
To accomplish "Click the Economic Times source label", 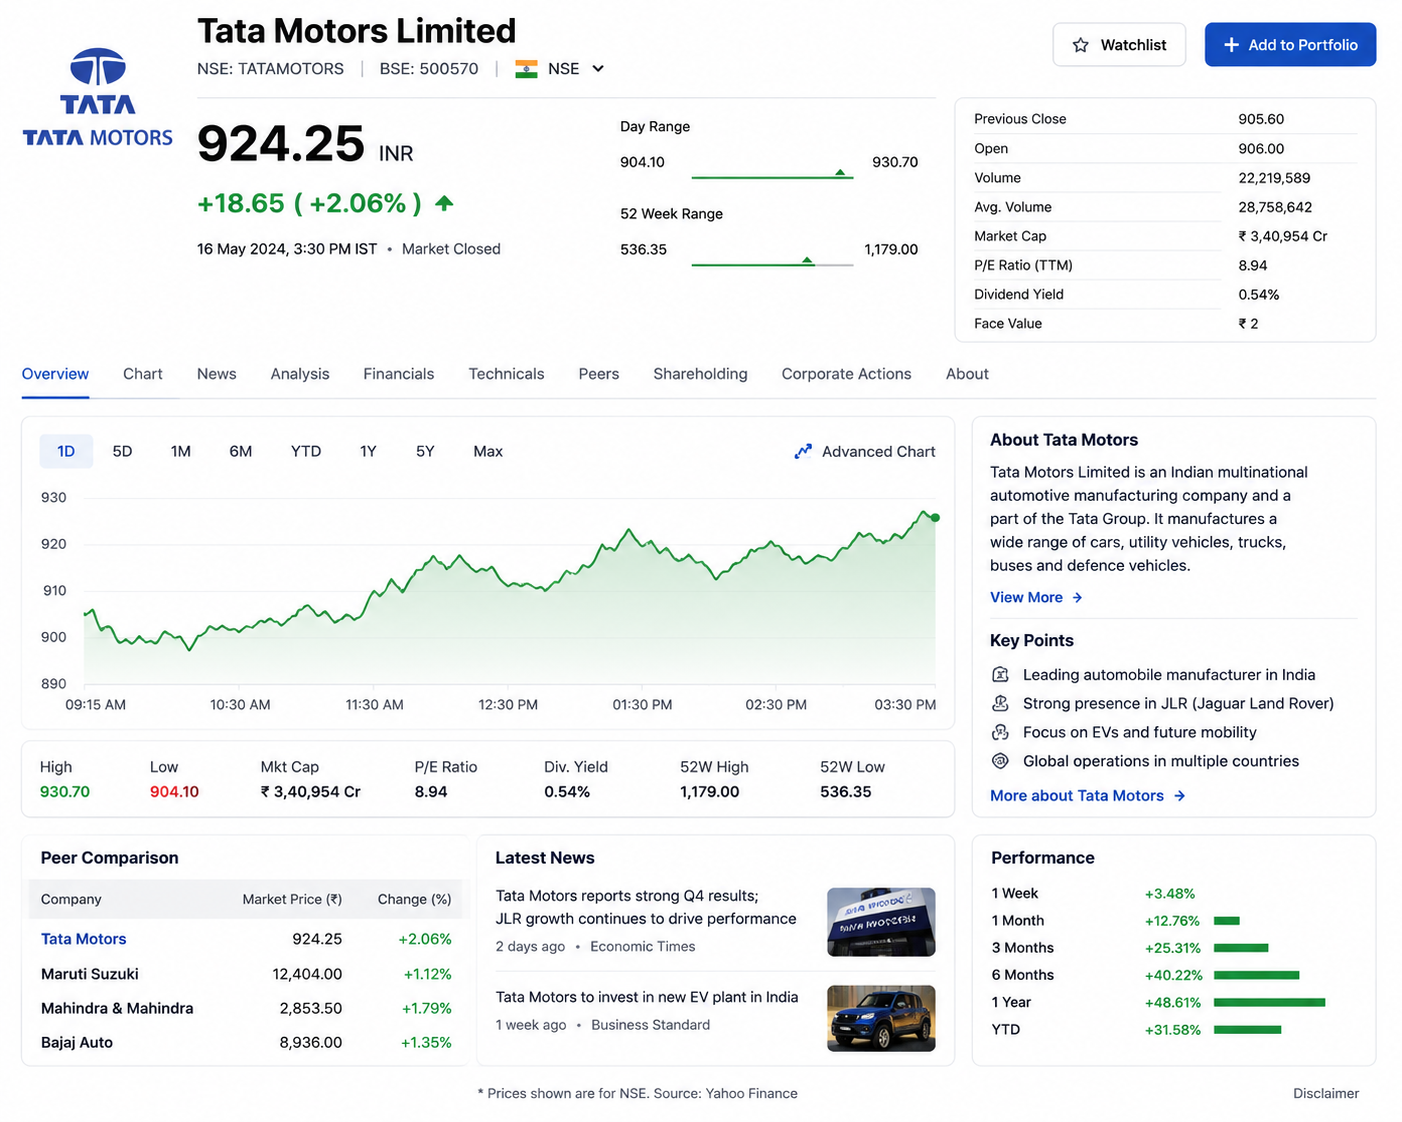I will click(642, 946).
